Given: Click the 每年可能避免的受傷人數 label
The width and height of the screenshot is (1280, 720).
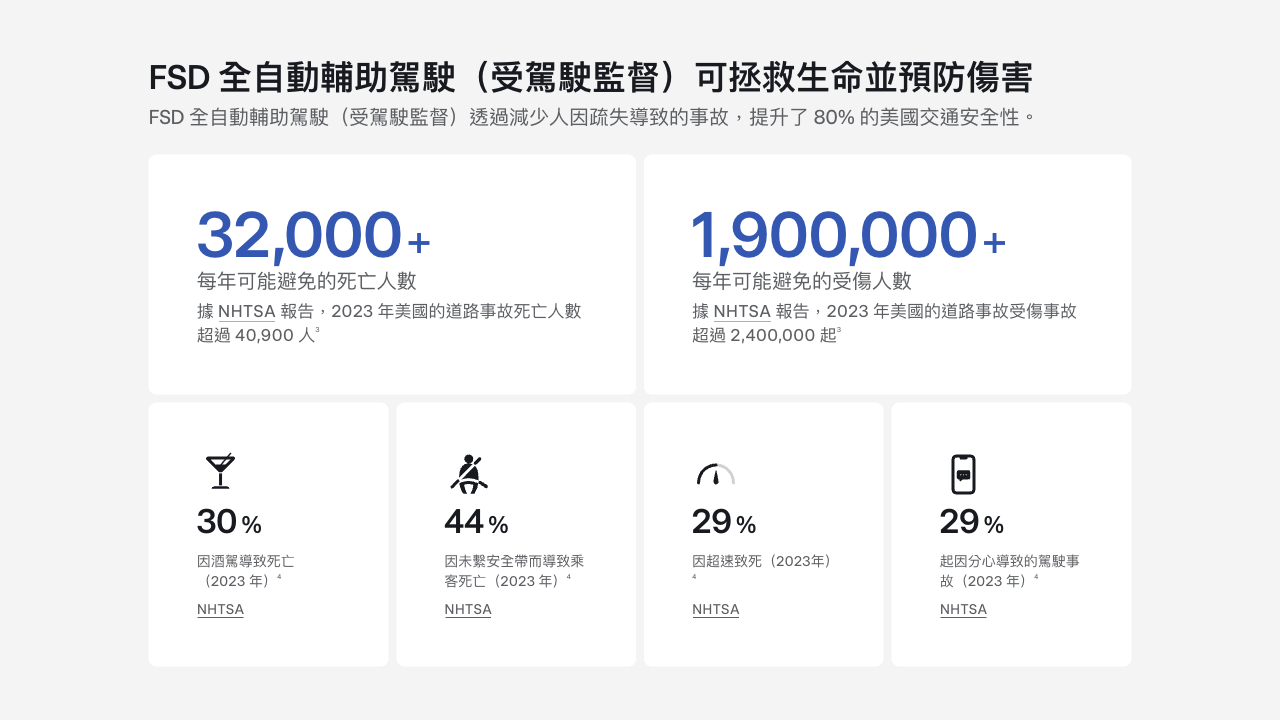Looking at the screenshot, I should click(x=801, y=281).
